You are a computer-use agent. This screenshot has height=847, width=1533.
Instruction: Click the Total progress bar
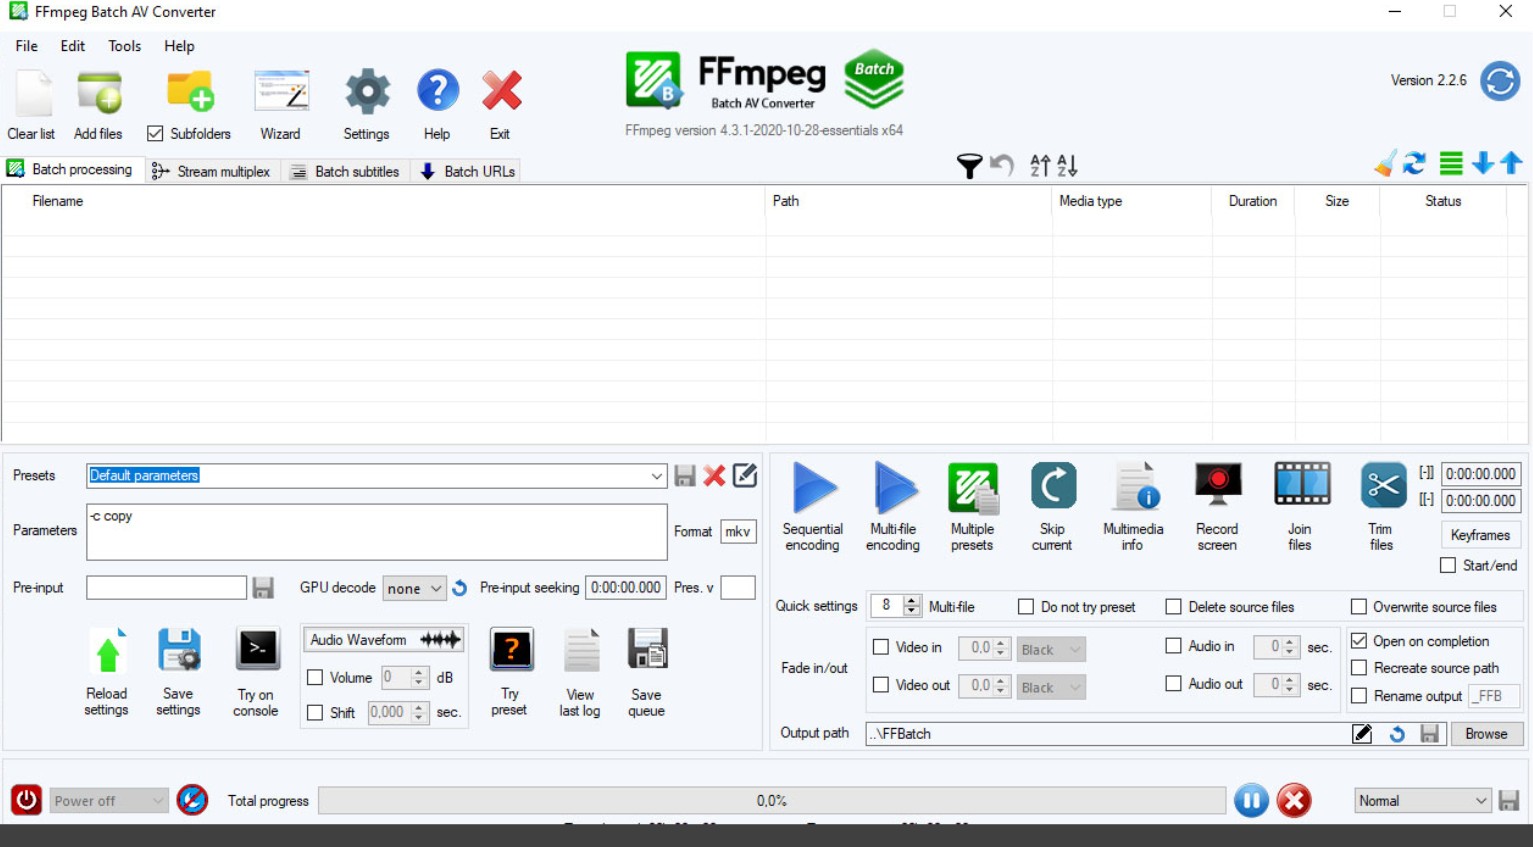tap(772, 801)
